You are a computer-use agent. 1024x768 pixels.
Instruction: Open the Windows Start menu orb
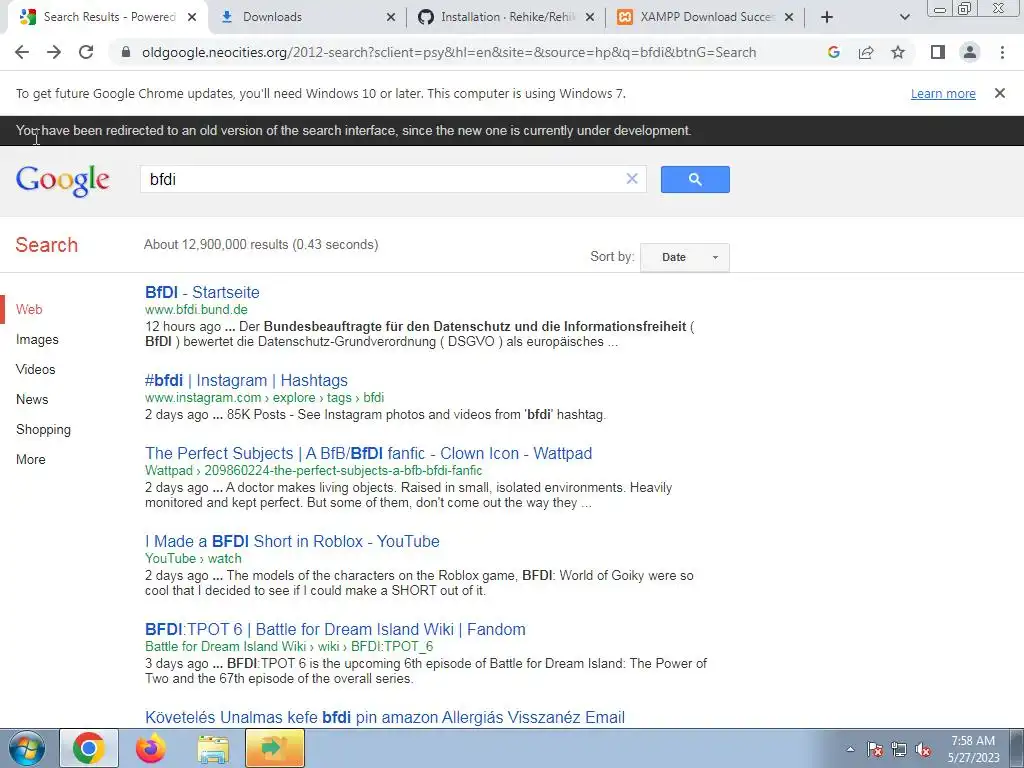coord(27,748)
